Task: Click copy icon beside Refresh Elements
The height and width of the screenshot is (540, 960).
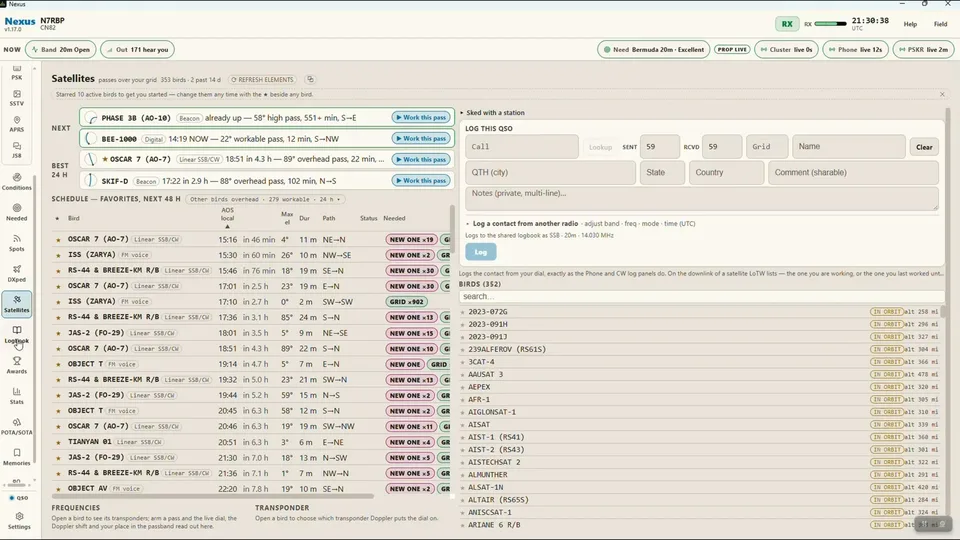Action: tap(310, 80)
